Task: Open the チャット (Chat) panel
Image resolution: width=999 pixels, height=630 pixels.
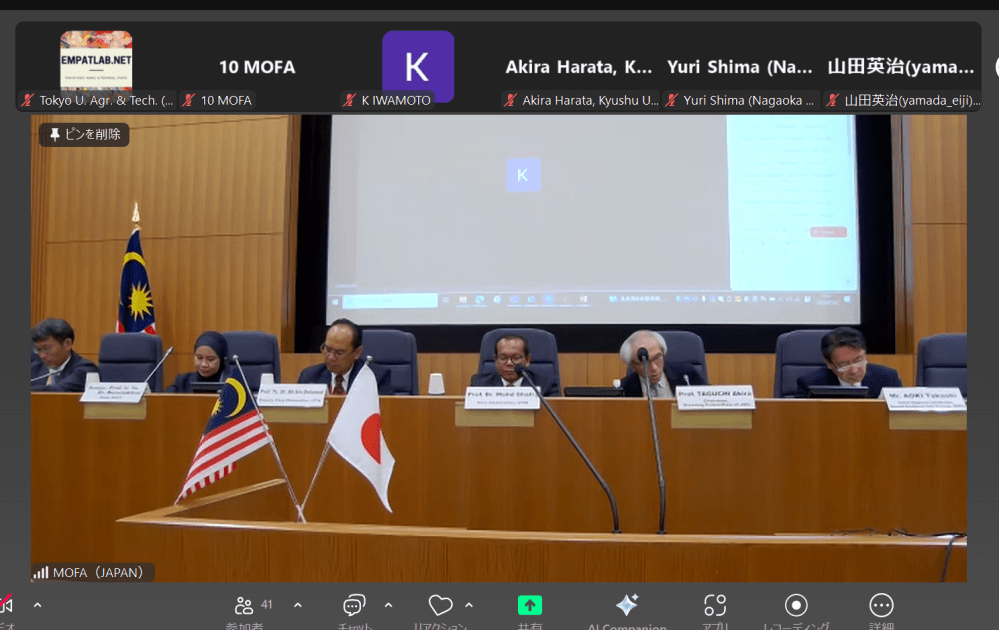Action: coord(353,608)
